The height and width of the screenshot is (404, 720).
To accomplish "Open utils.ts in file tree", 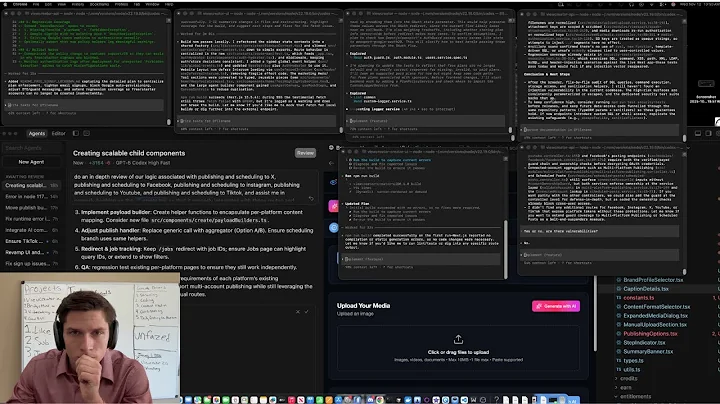I will pyautogui.click(x=631, y=370).
